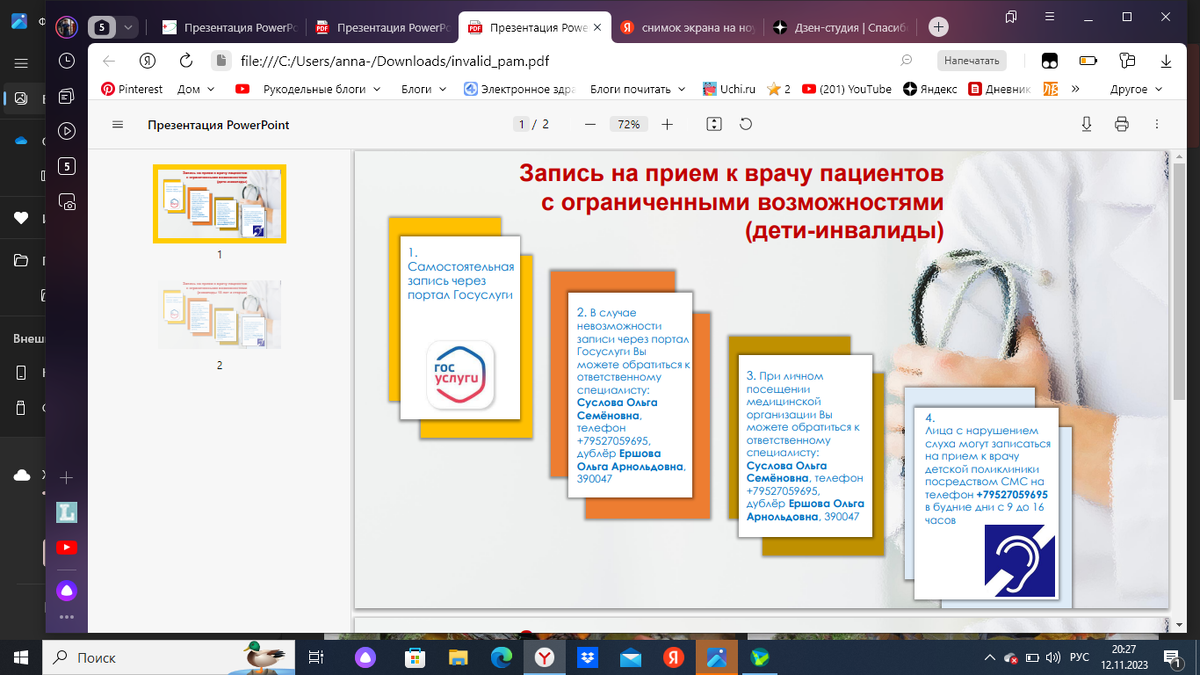The height and width of the screenshot is (675, 1200).
Task: Zoom out the PDF with minus icon
Action: point(590,125)
